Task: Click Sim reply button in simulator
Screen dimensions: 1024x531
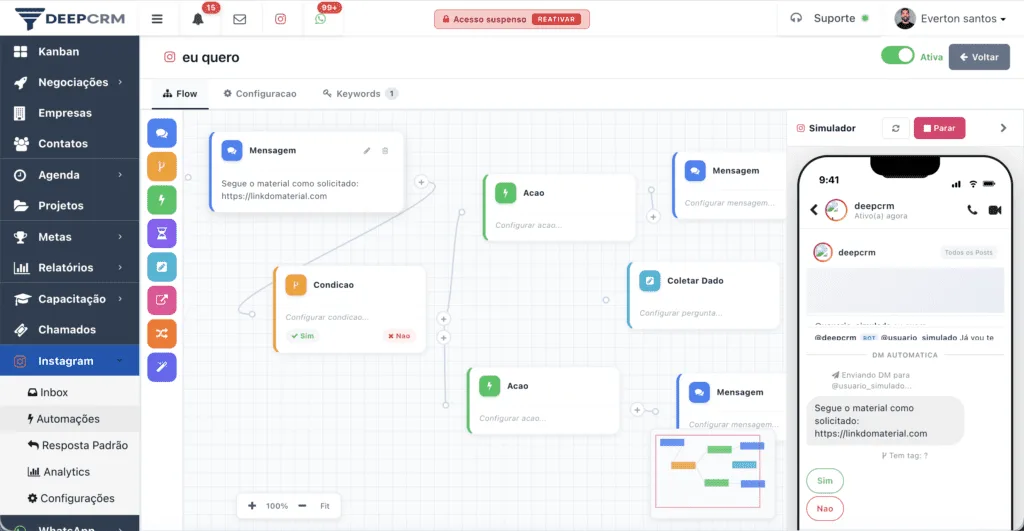Action: (x=825, y=481)
